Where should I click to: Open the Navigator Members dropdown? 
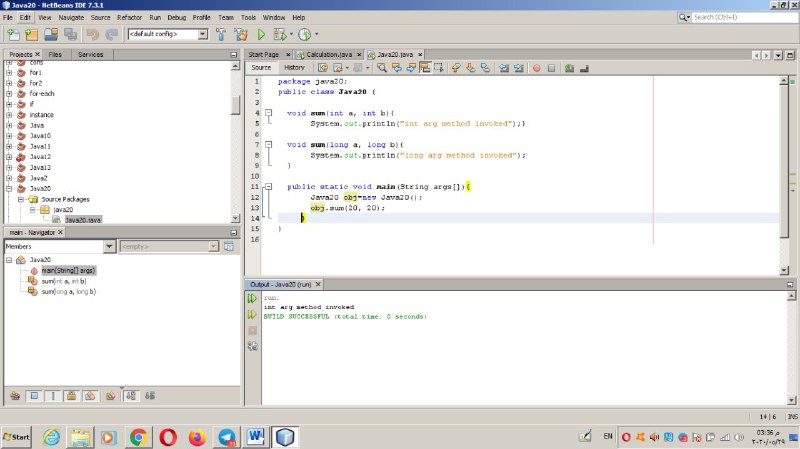[x=109, y=246]
